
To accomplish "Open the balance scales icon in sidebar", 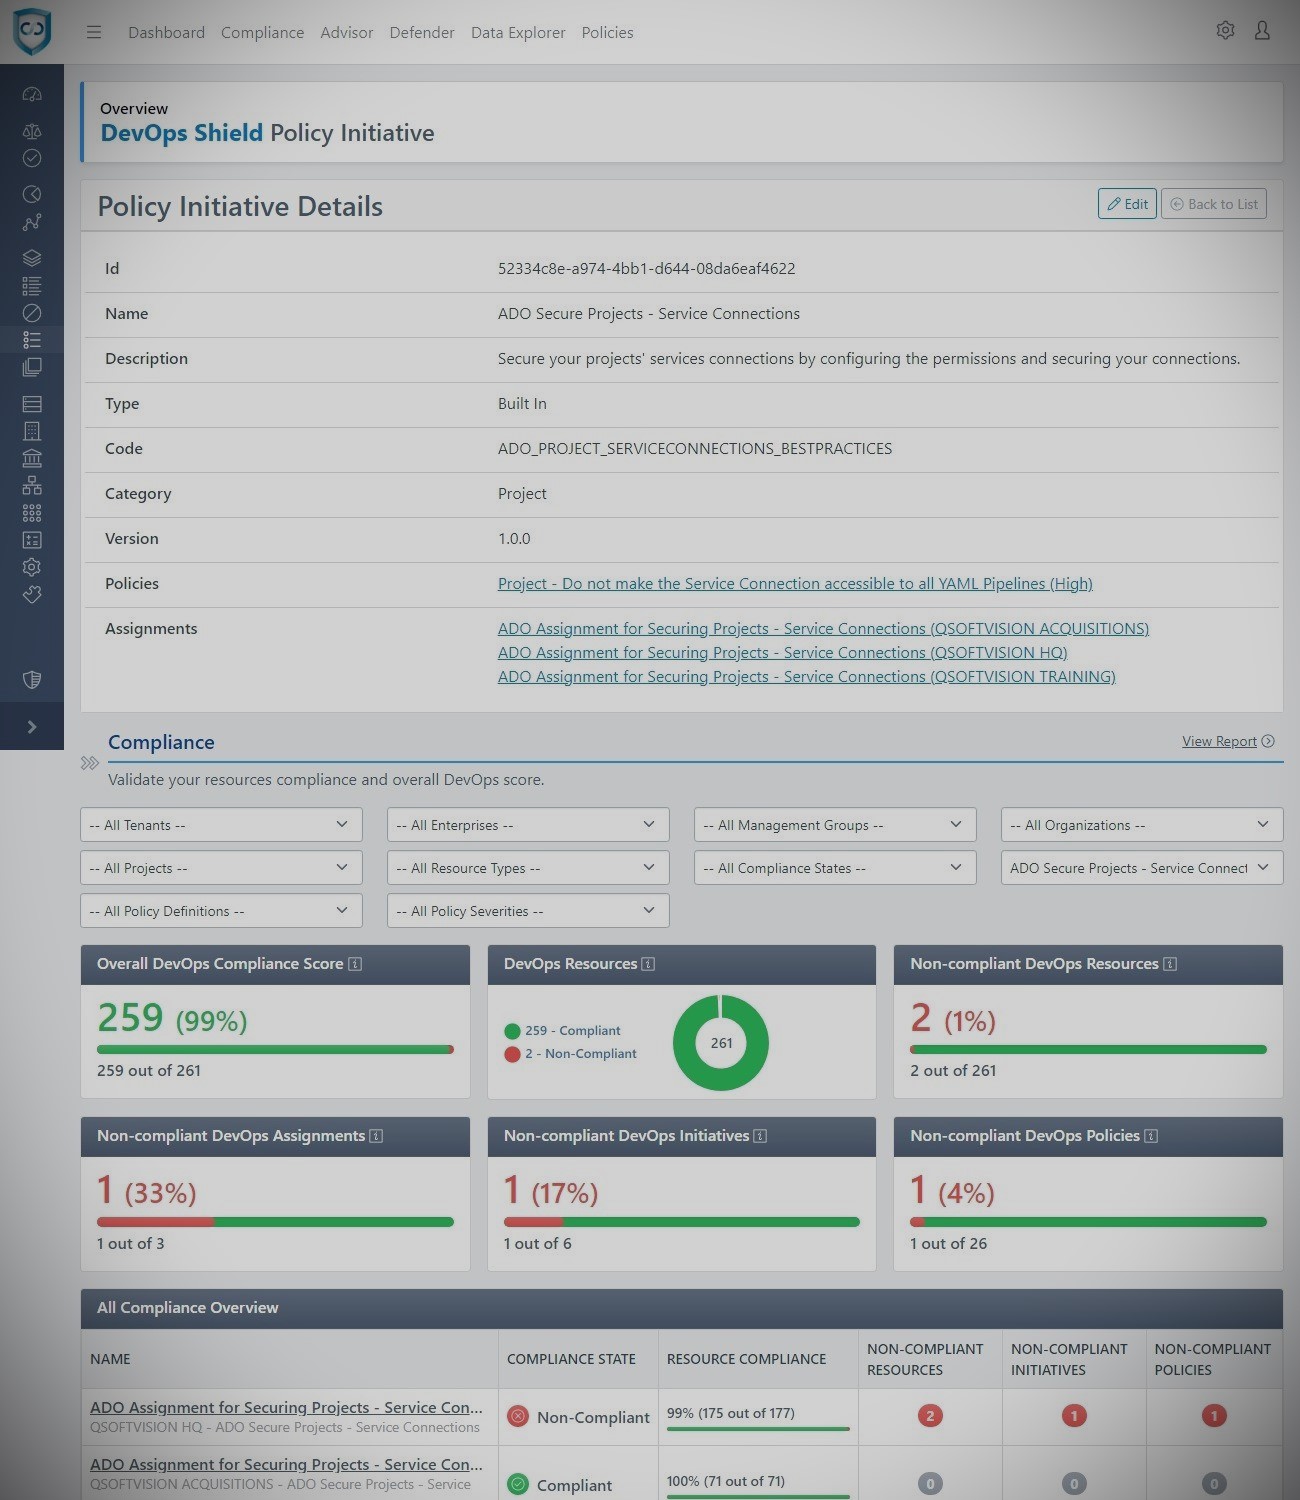I will click(x=32, y=131).
